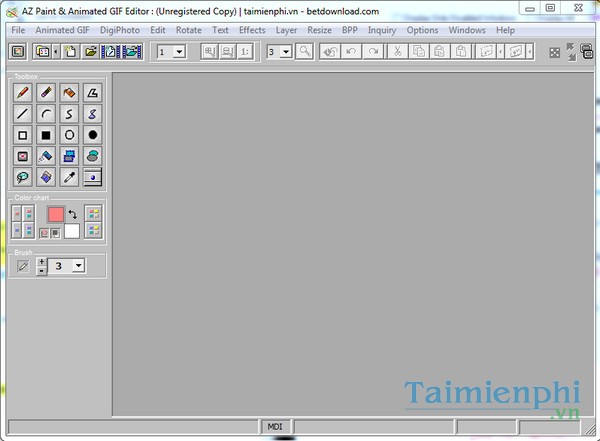Click the pink foreground color swatch
This screenshot has width=600, height=441.
pos(56,215)
